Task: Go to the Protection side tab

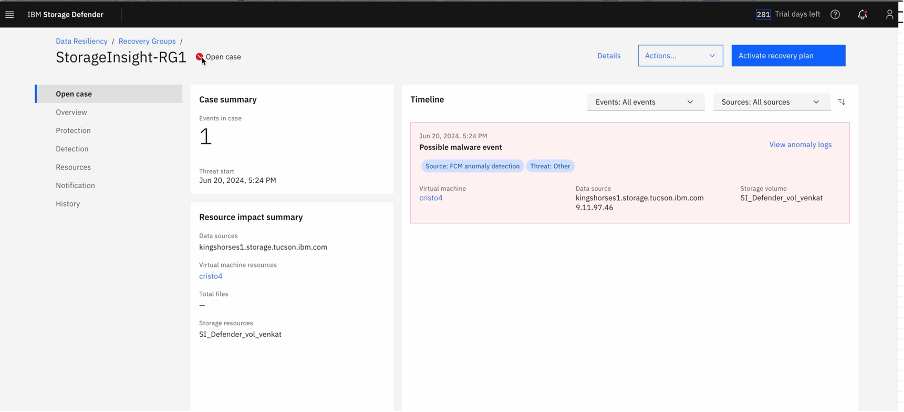Action: (73, 130)
